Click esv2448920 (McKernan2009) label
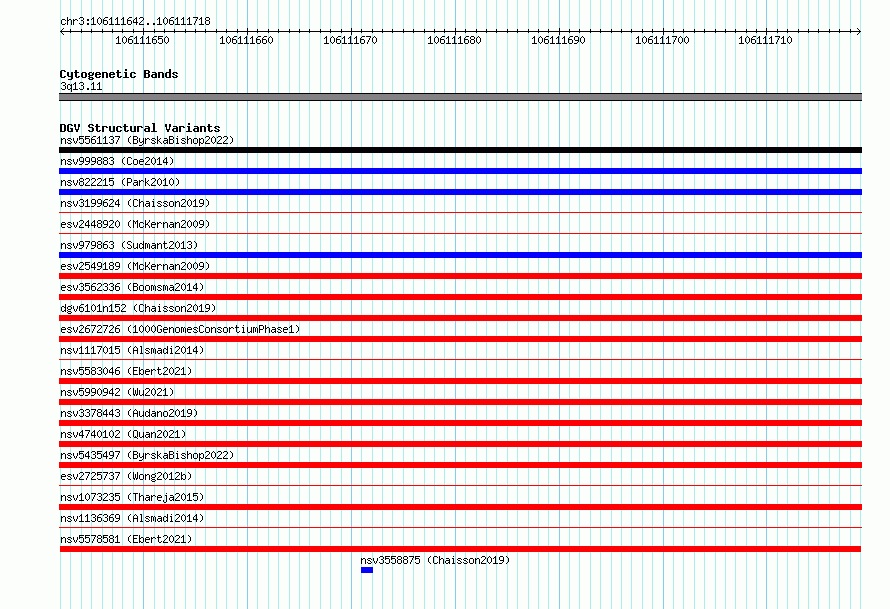This screenshot has width=890, height=609. [x=135, y=224]
